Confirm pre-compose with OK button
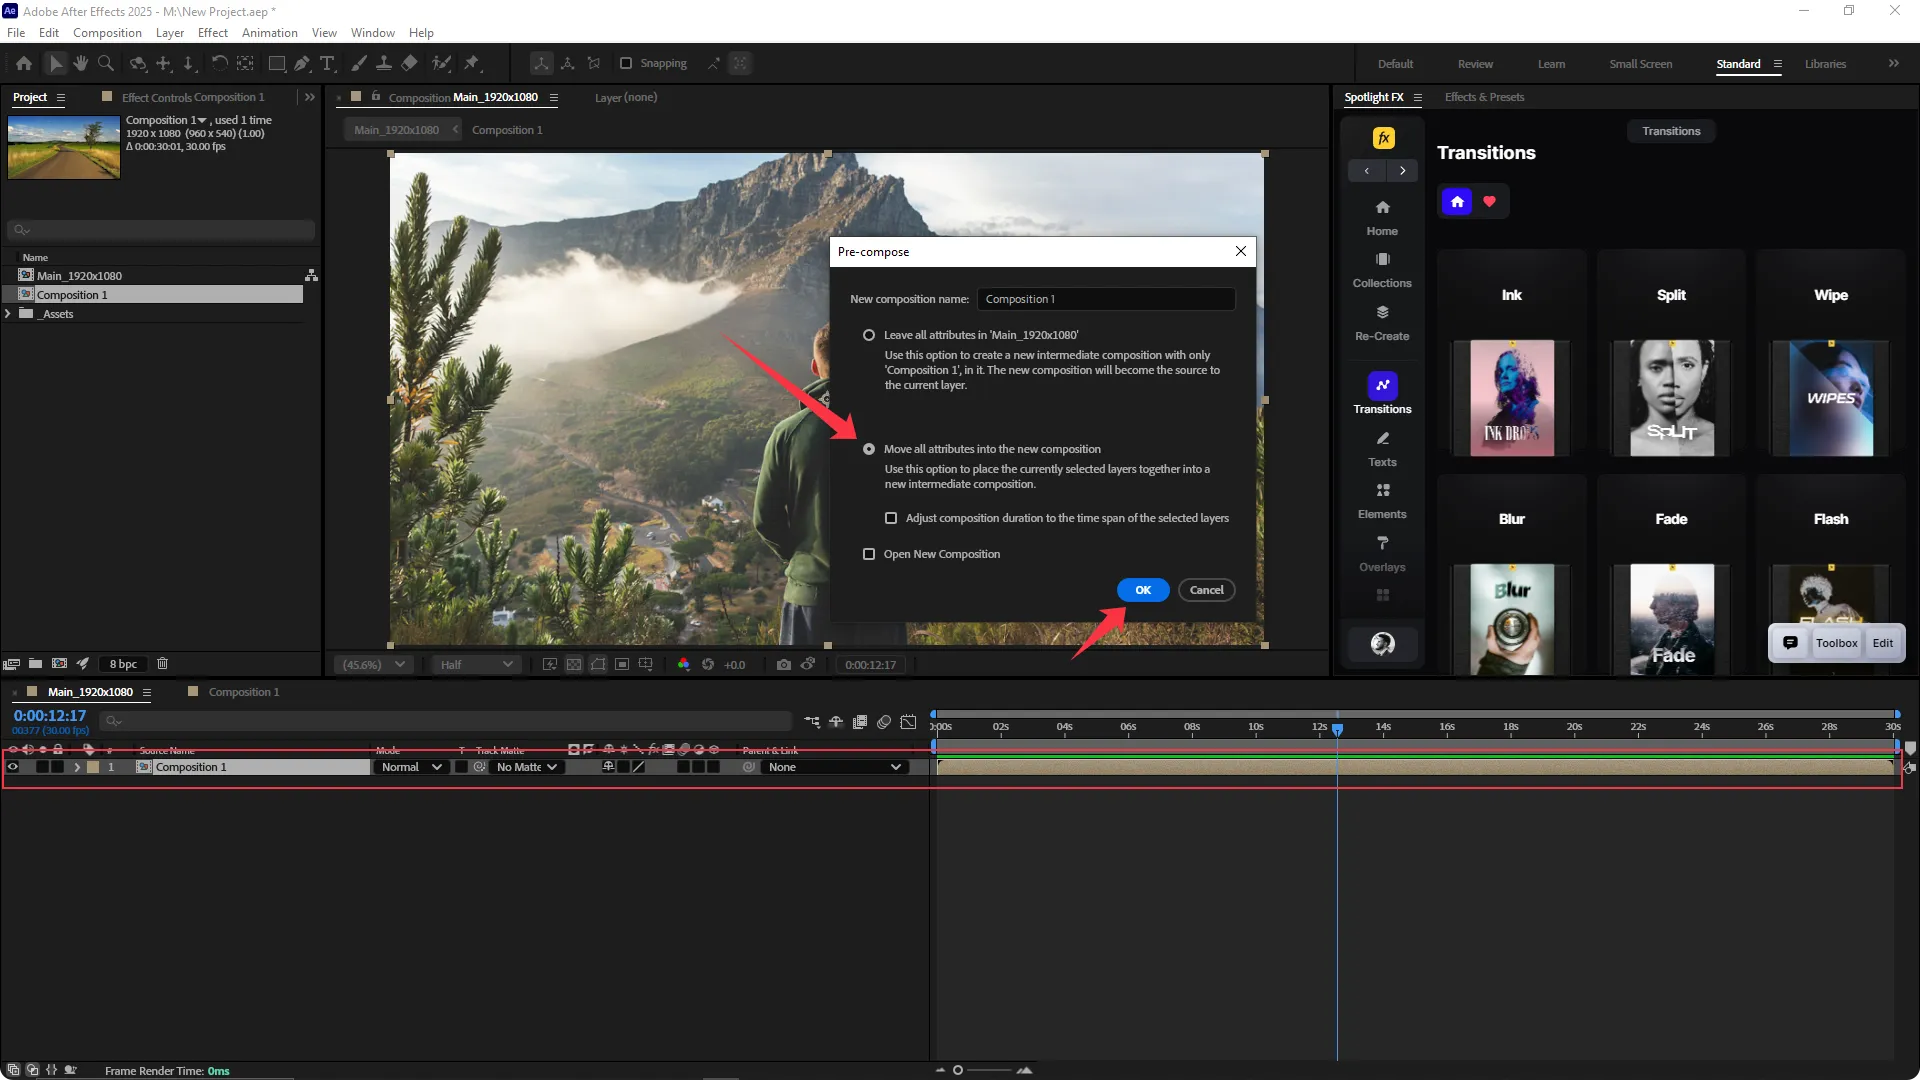The width and height of the screenshot is (1920, 1080). coord(1142,590)
